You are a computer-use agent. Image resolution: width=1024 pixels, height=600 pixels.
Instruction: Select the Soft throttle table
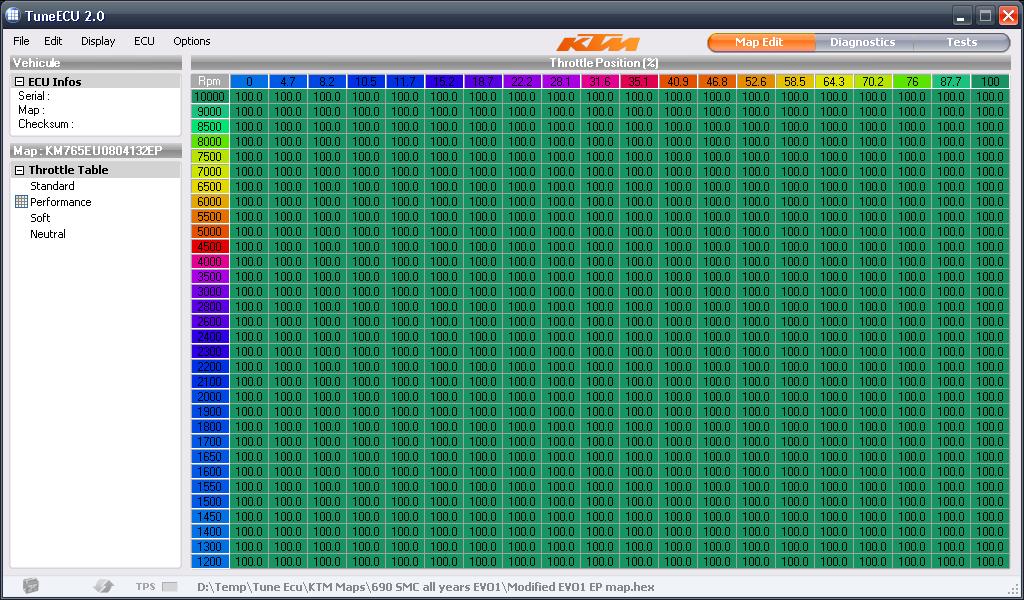[40, 218]
